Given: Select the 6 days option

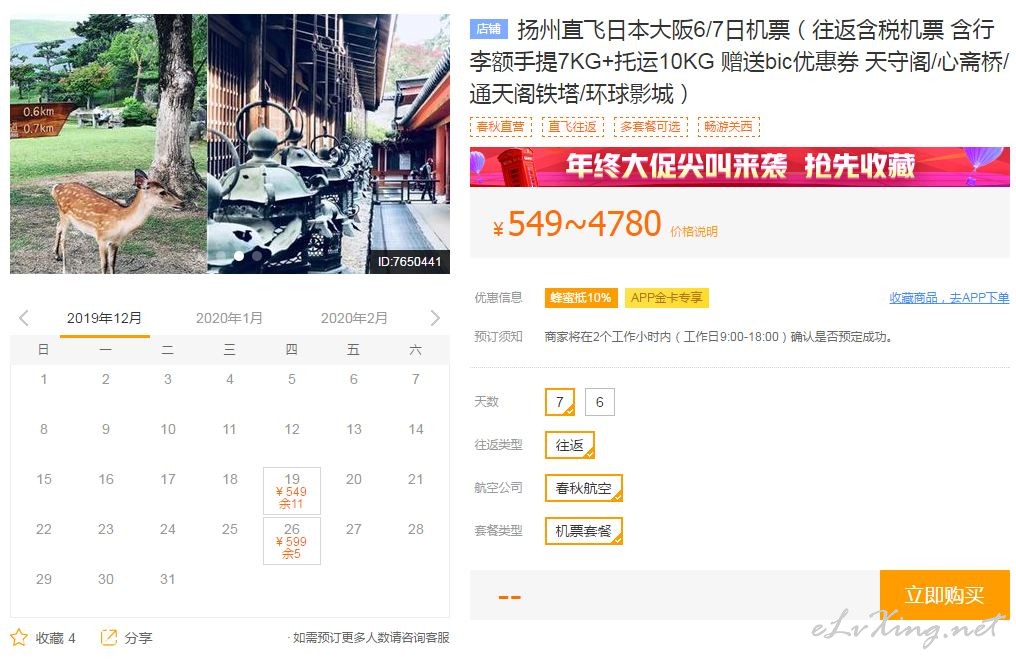Looking at the screenshot, I should pos(599,402).
